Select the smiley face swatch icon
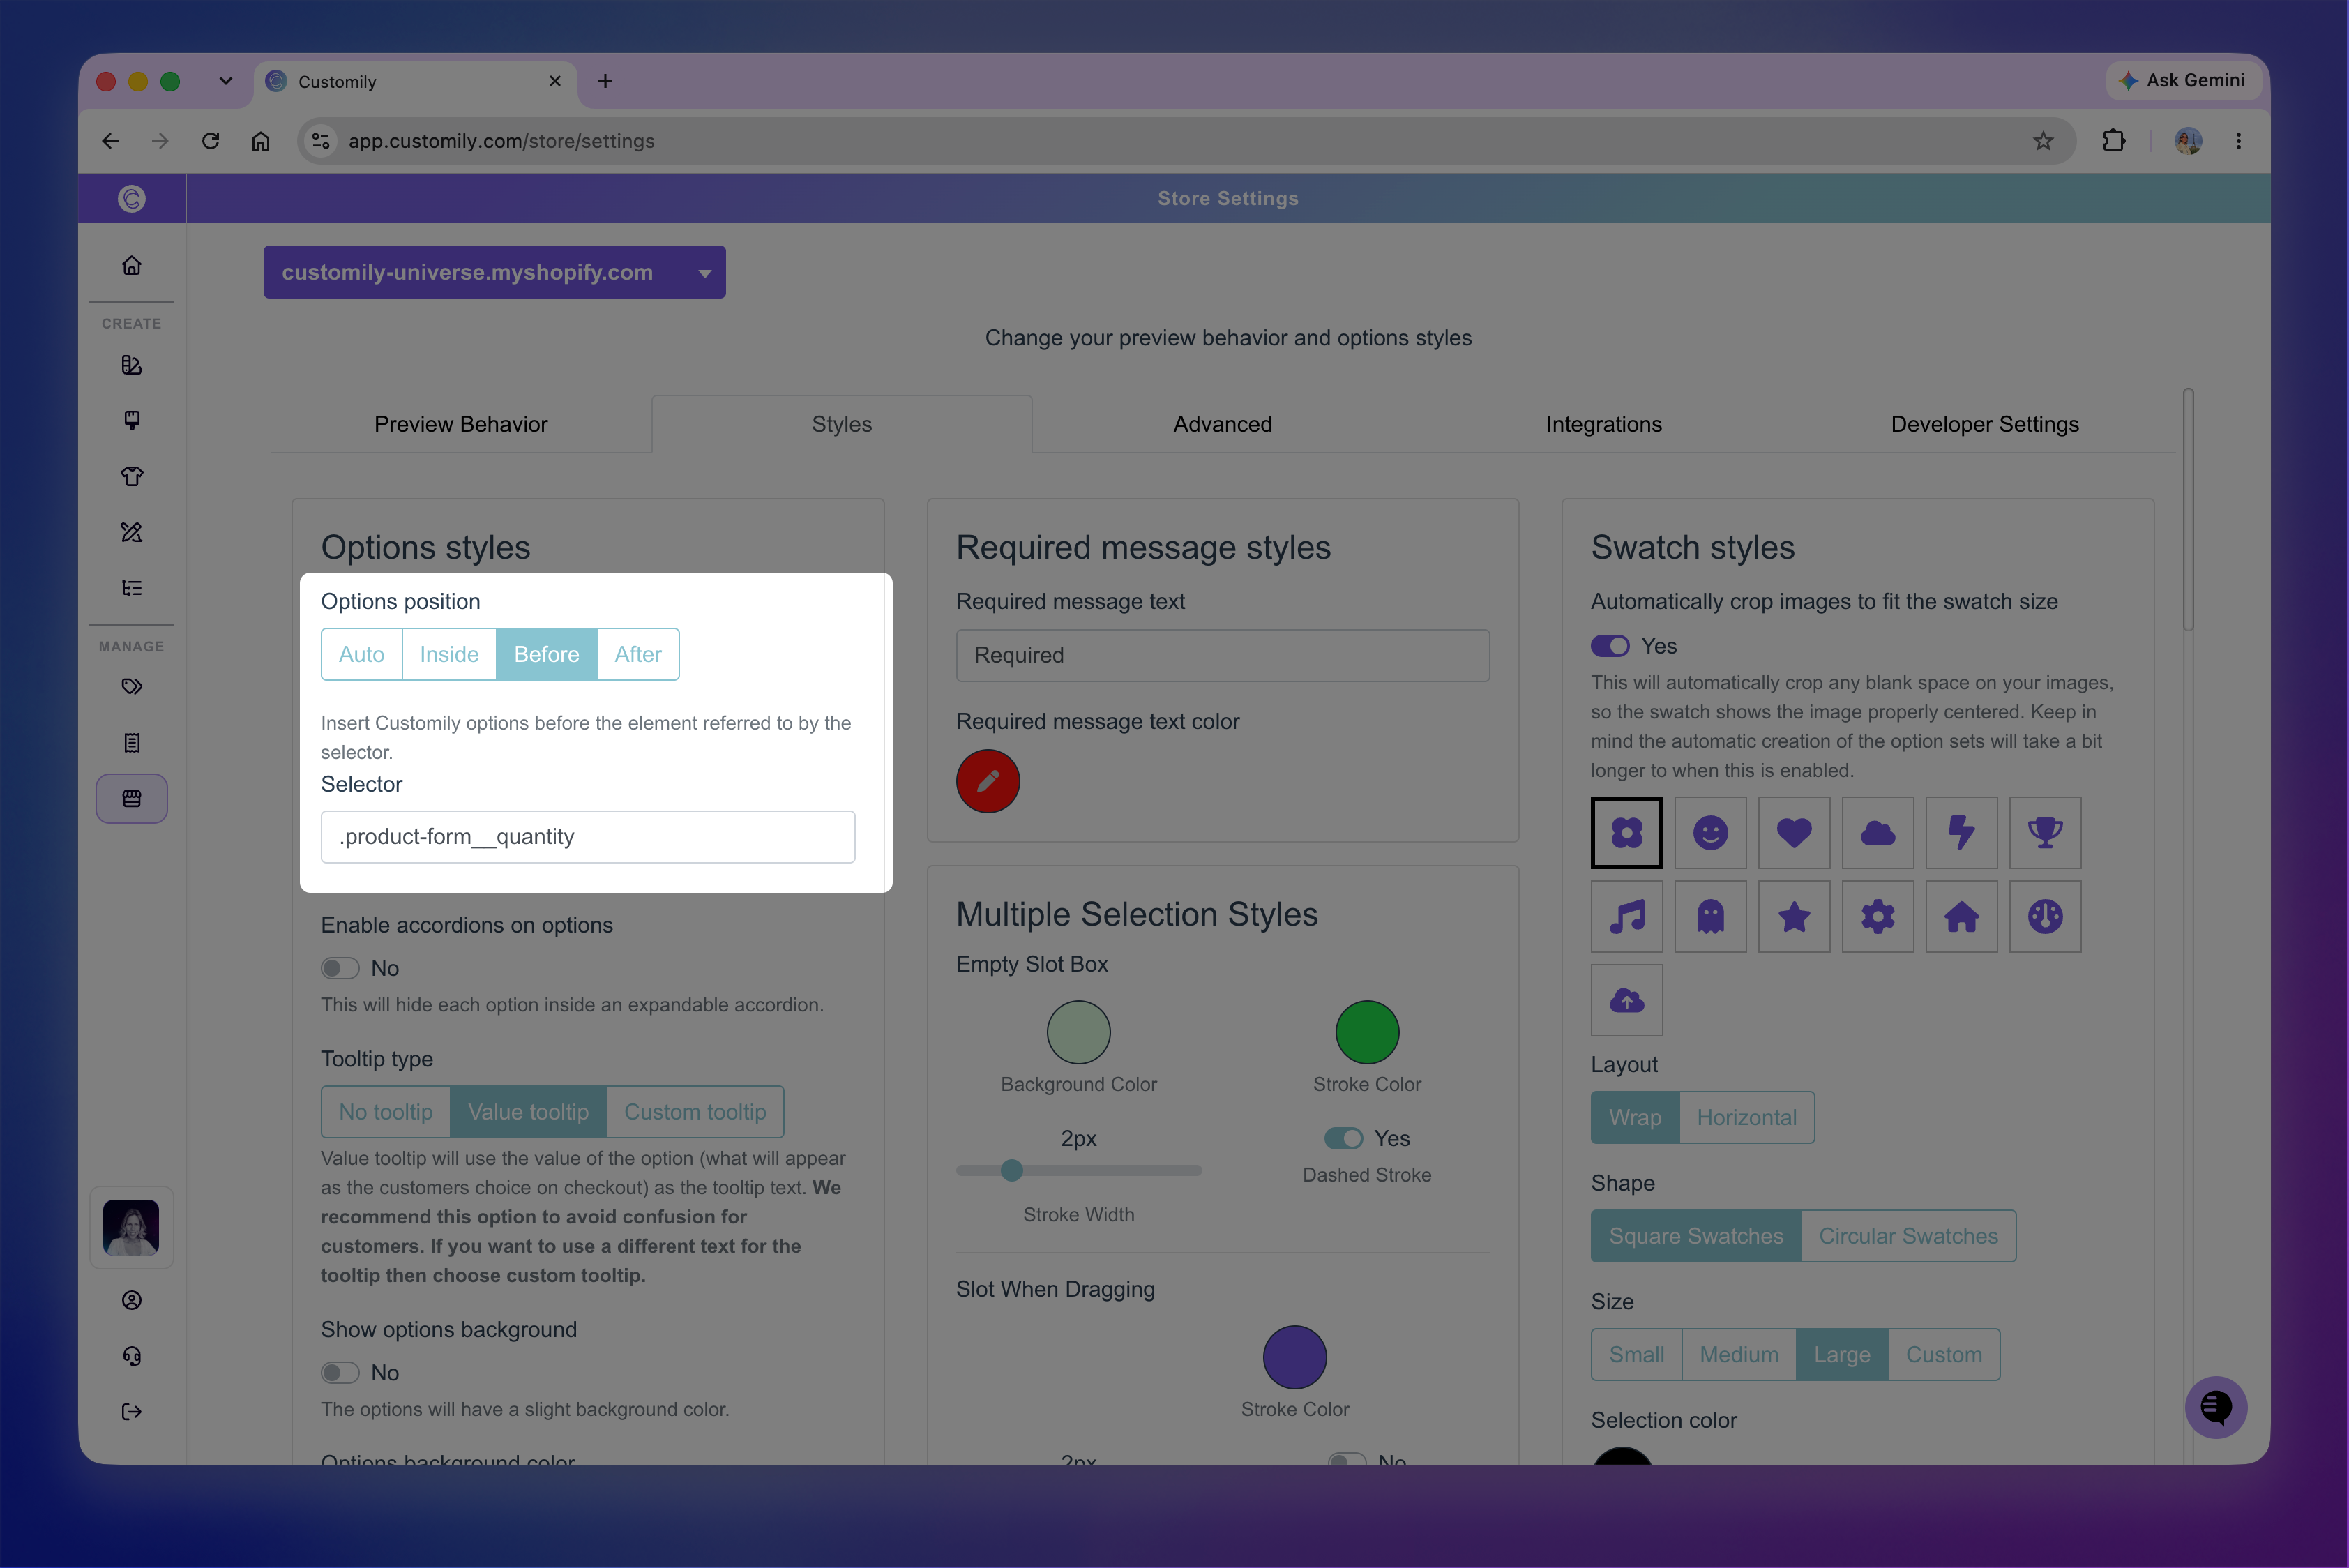2349x1568 pixels. coord(1710,833)
